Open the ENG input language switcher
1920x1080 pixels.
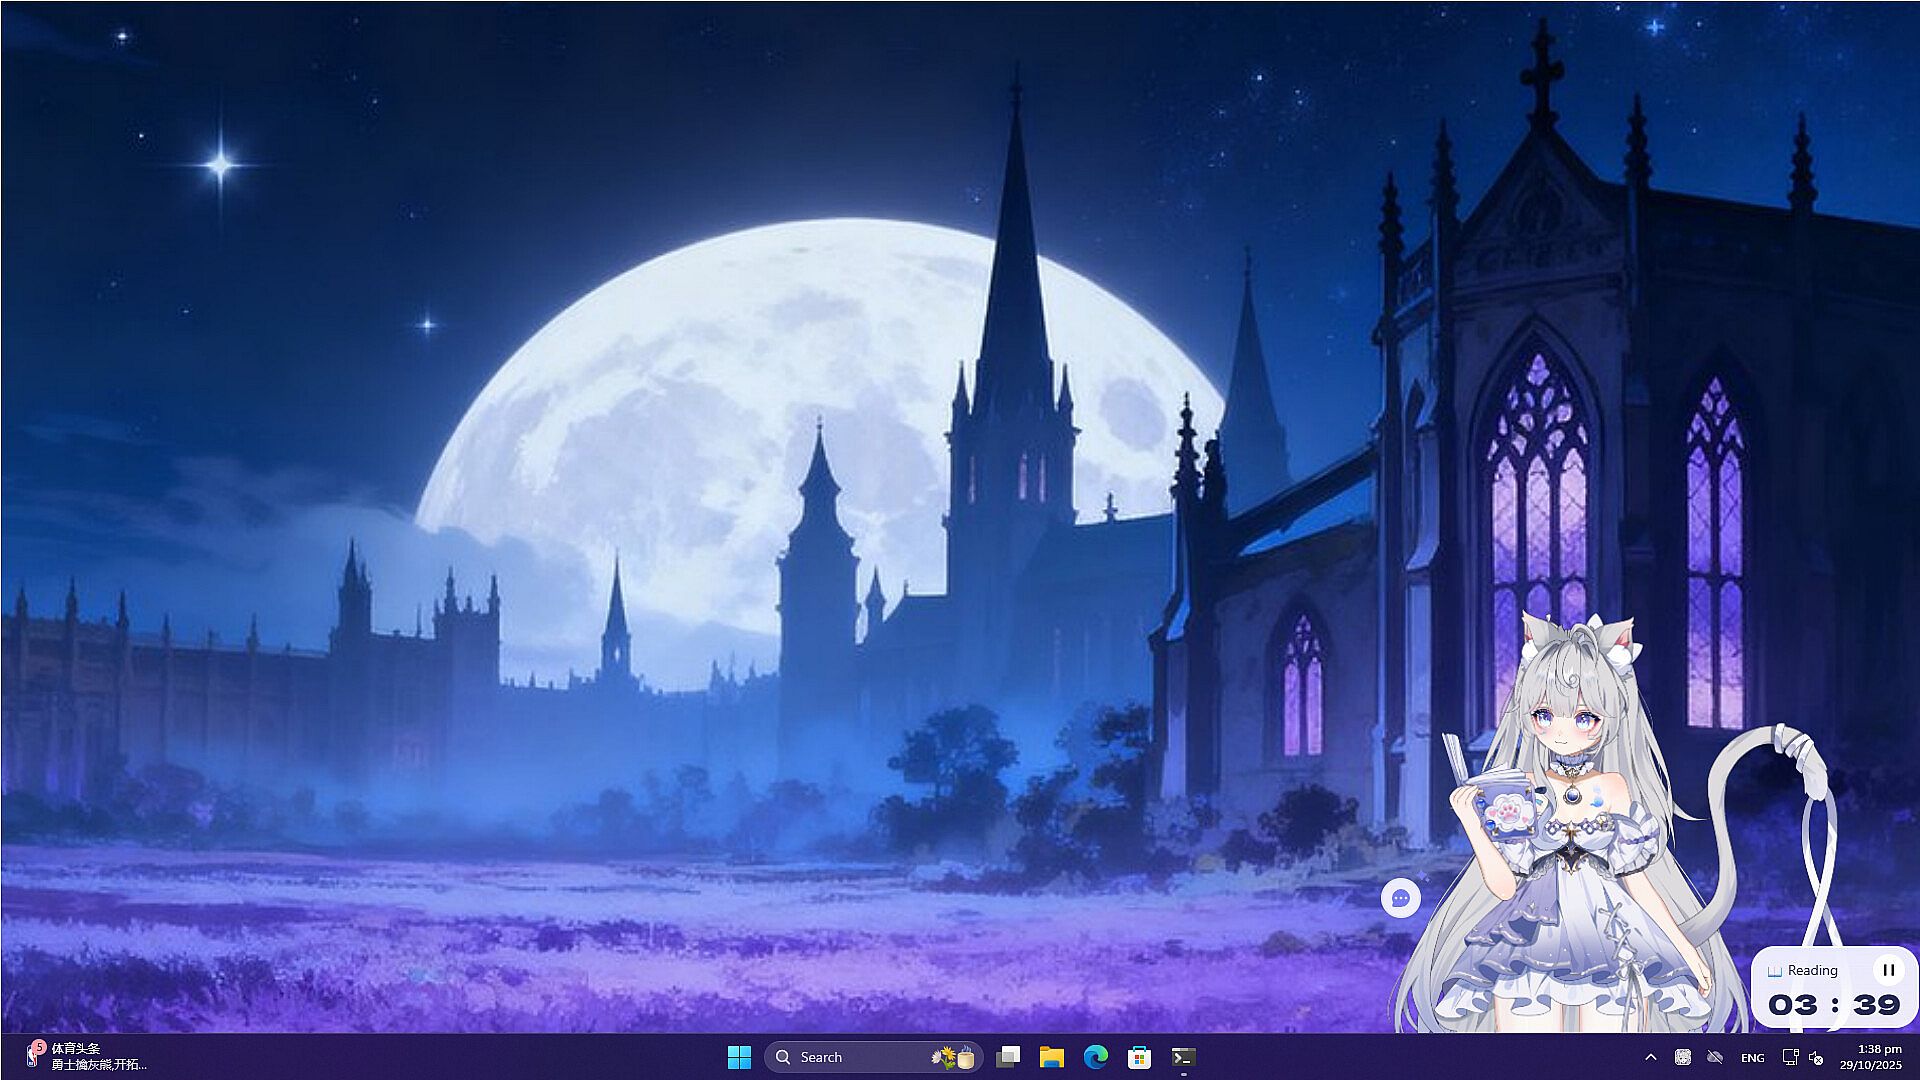(1752, 1057)
